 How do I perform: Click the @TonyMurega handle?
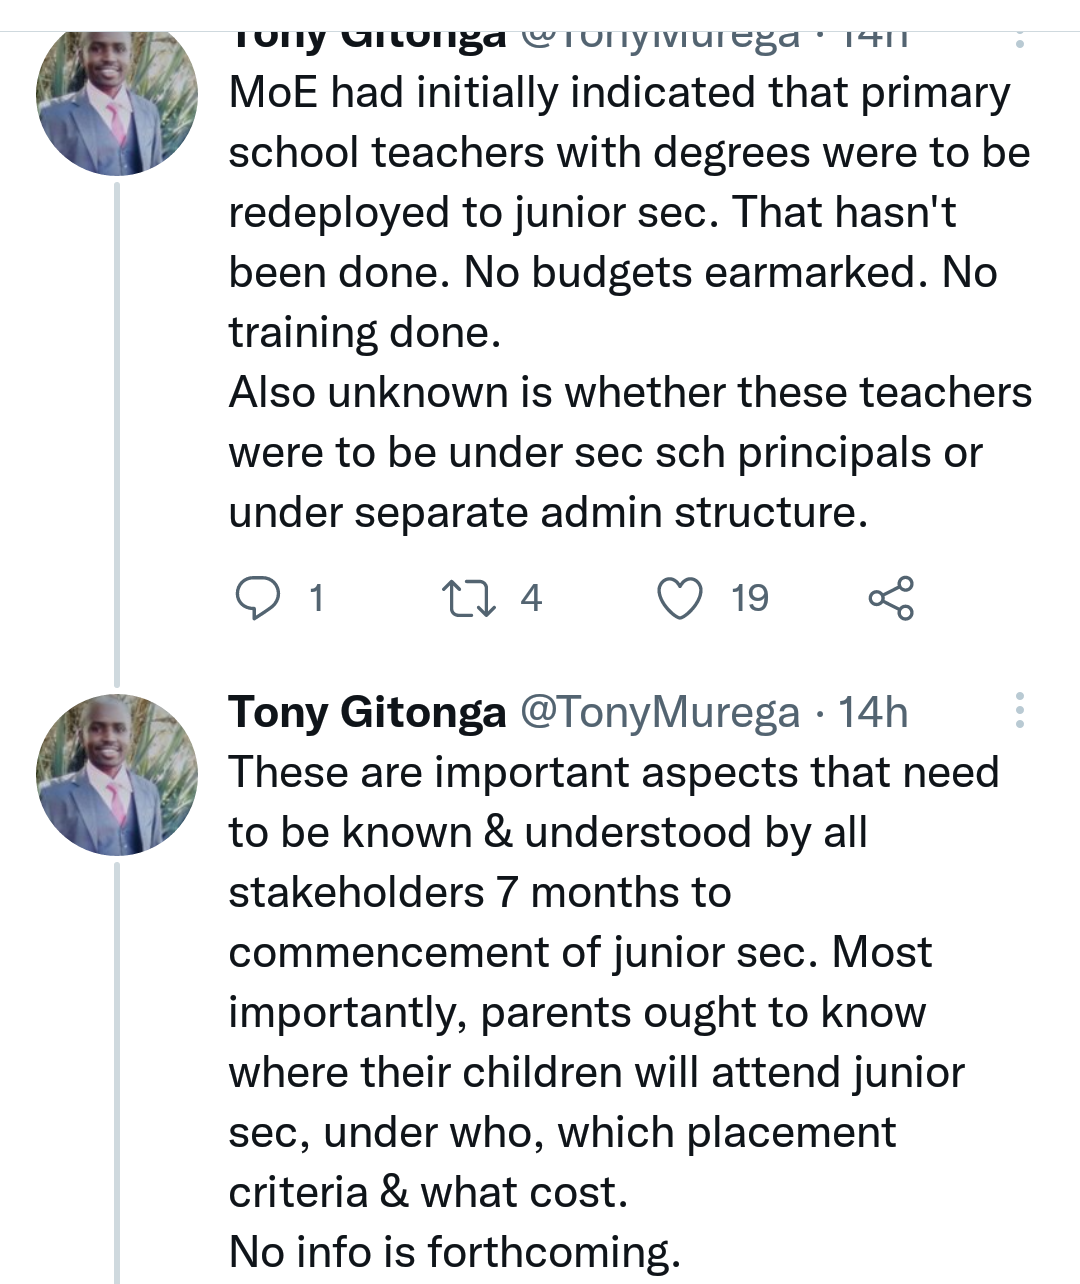click(660, 712)
